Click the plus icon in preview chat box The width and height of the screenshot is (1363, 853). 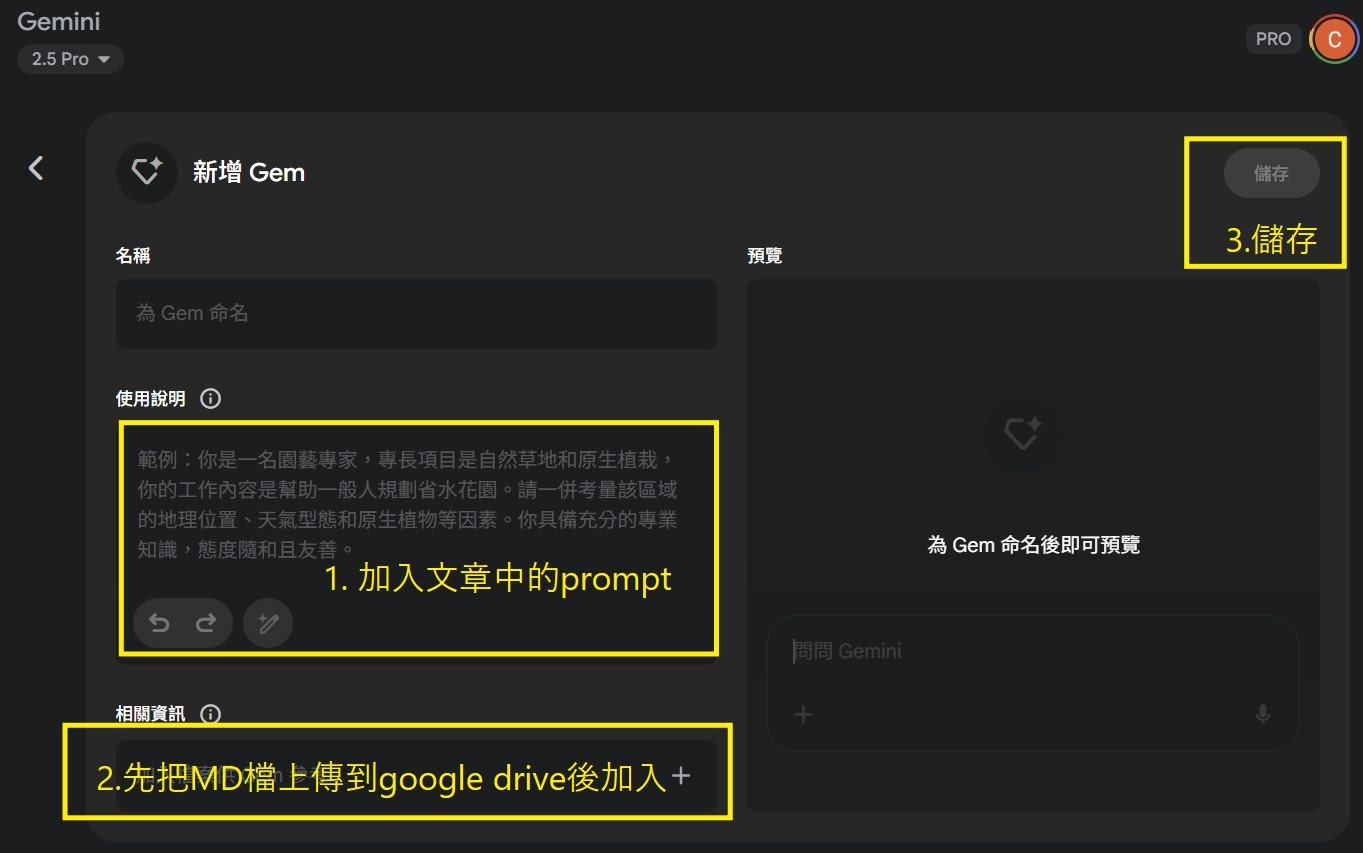tap(803, 714)
